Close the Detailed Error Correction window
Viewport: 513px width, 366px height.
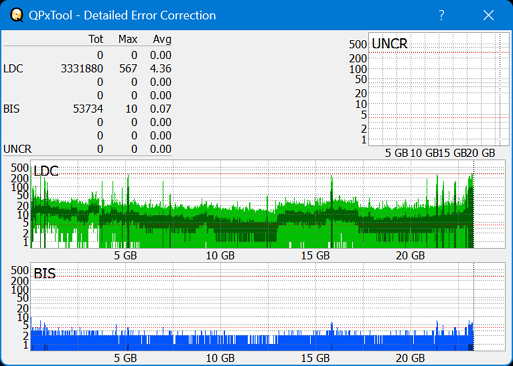(488, 15)
